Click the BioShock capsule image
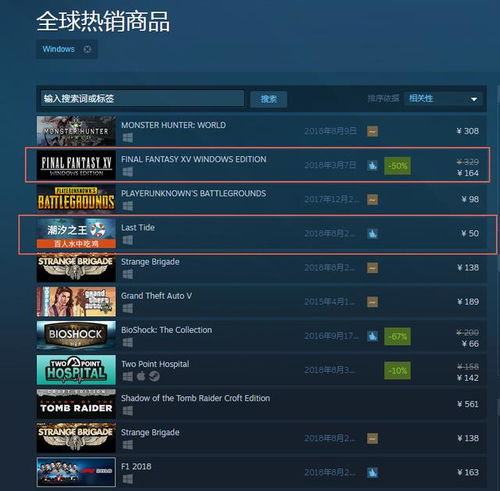The width and height of the screenshot is (500, 491). coord(76,336)
